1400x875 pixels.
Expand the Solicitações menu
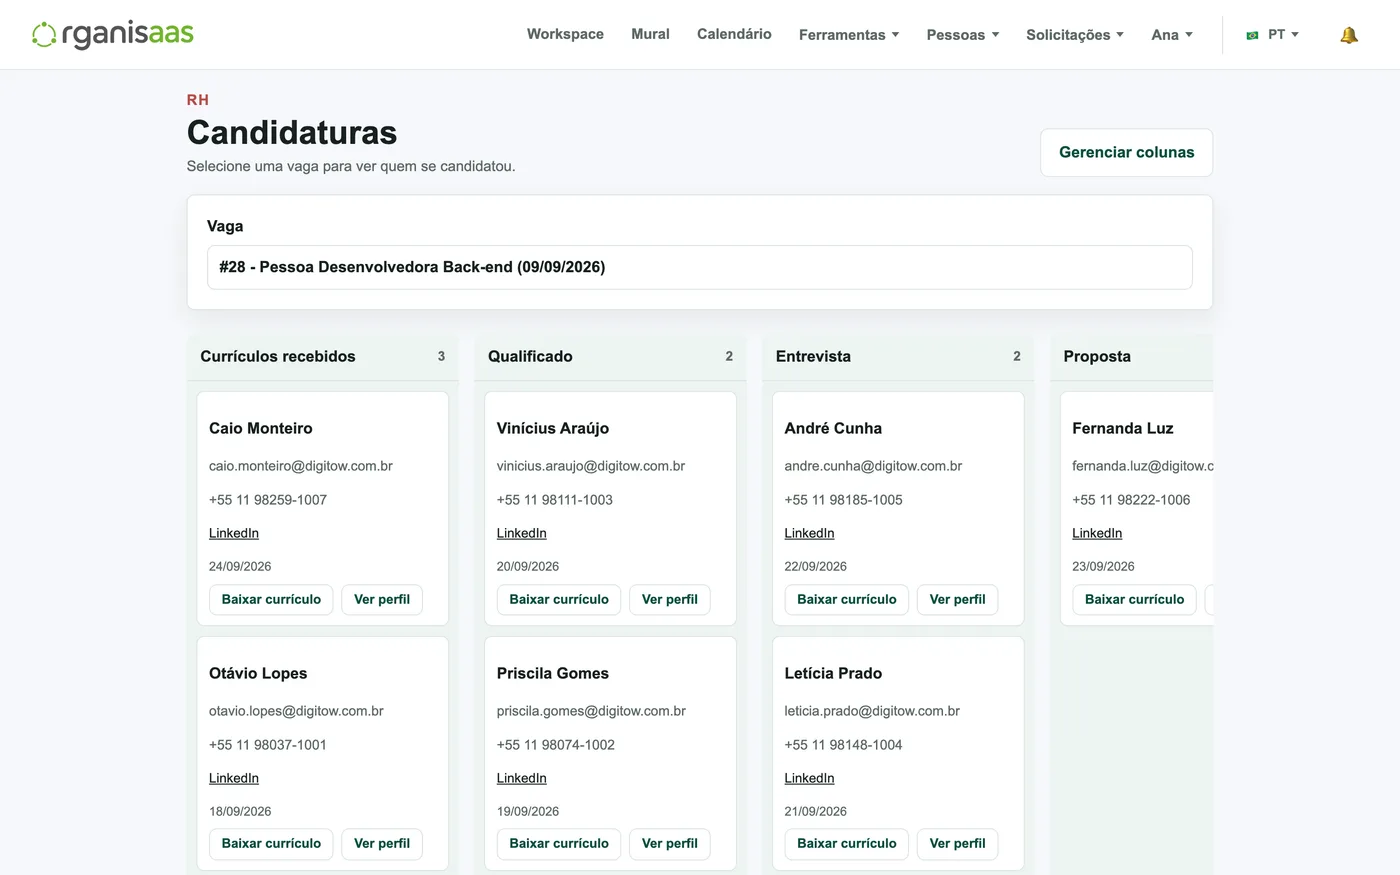point(1075,34)
